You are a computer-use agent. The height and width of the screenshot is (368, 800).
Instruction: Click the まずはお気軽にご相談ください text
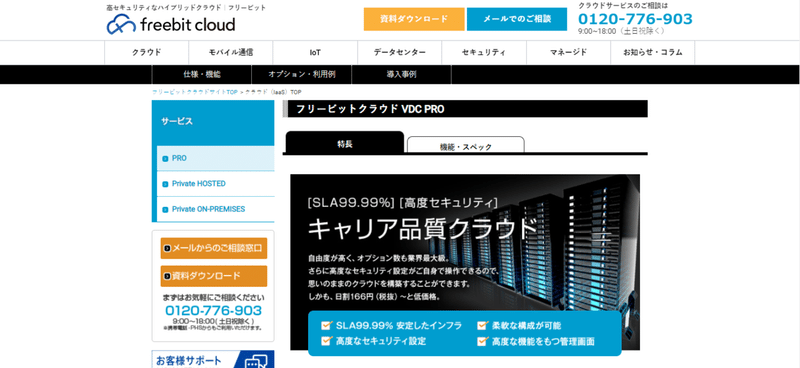[214, 298]
